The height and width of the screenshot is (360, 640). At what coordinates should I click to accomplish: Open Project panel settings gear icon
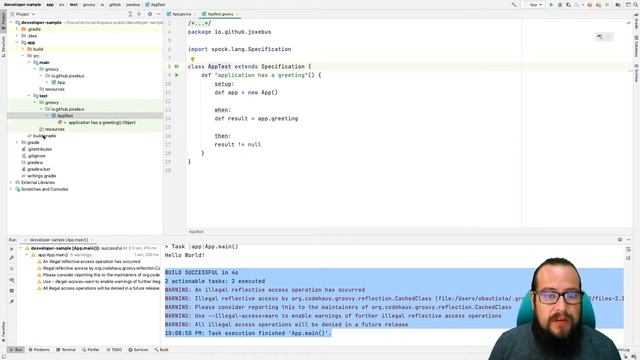tap(150, 14)
